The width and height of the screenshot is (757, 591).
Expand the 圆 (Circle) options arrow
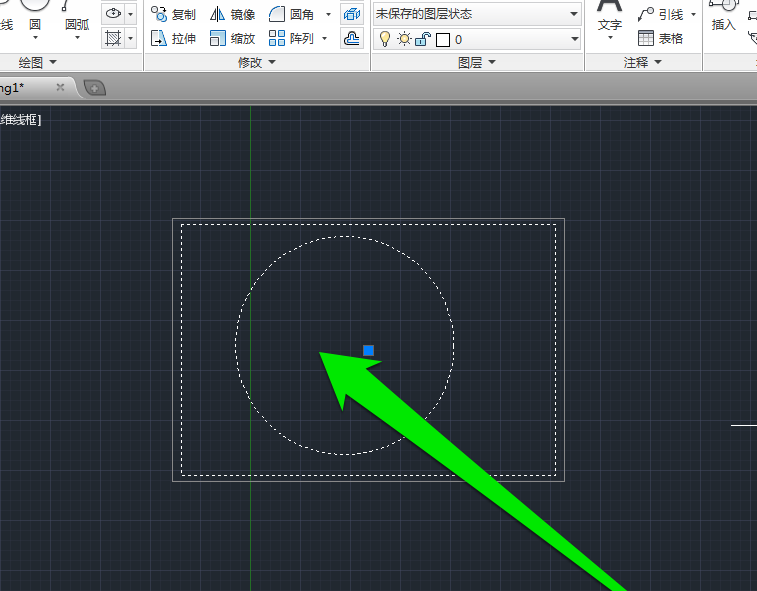35,38
